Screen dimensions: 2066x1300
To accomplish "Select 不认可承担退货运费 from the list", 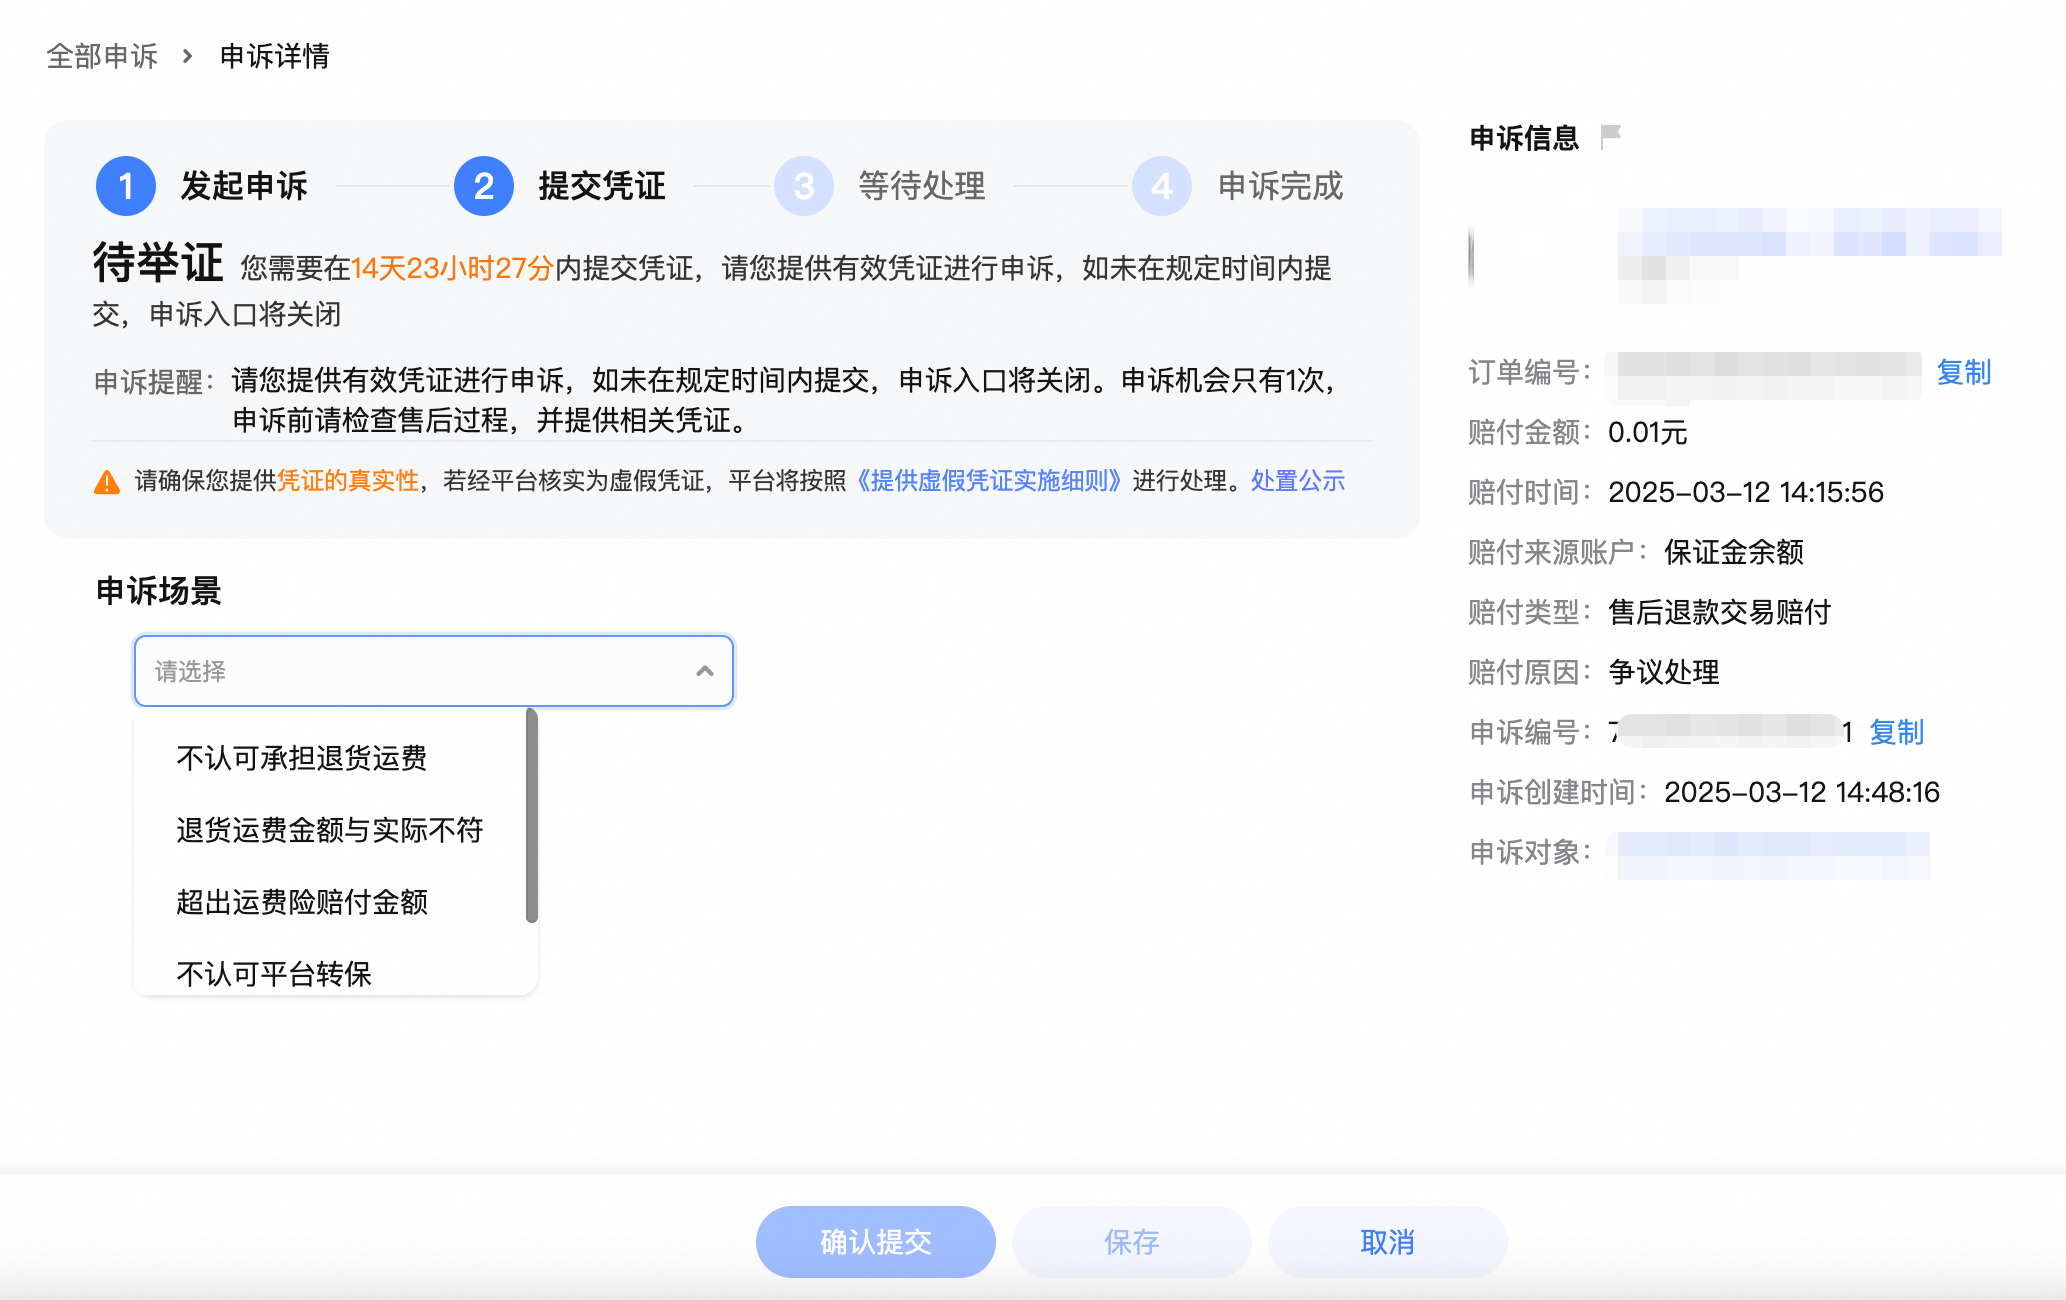I will (x=301, y=759).
